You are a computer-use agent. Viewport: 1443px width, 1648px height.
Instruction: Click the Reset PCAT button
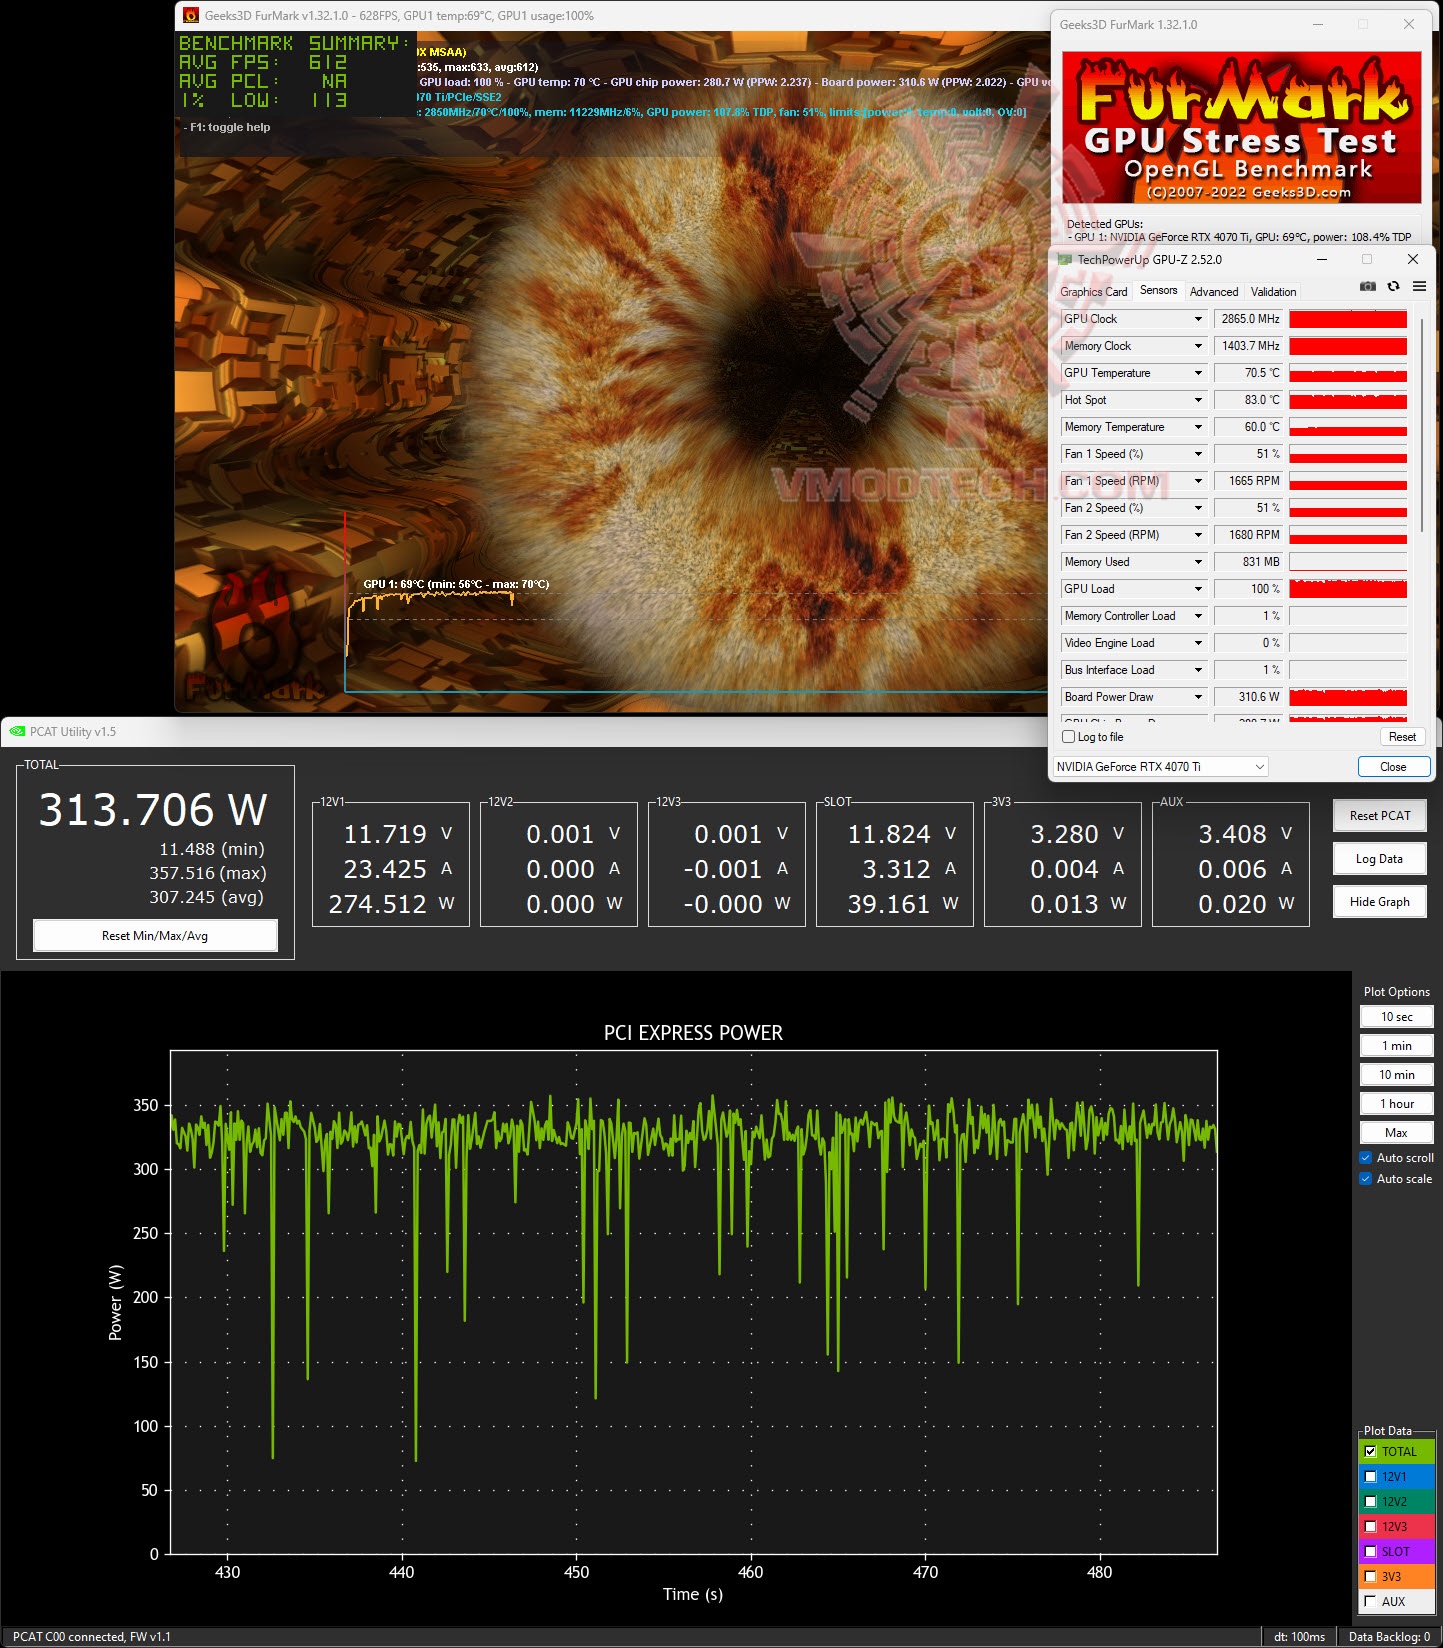(1380, 816)
